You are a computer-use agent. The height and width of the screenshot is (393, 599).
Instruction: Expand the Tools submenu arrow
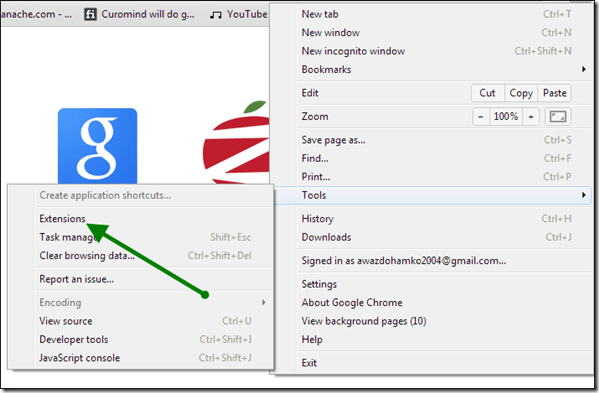pos(583,195)
